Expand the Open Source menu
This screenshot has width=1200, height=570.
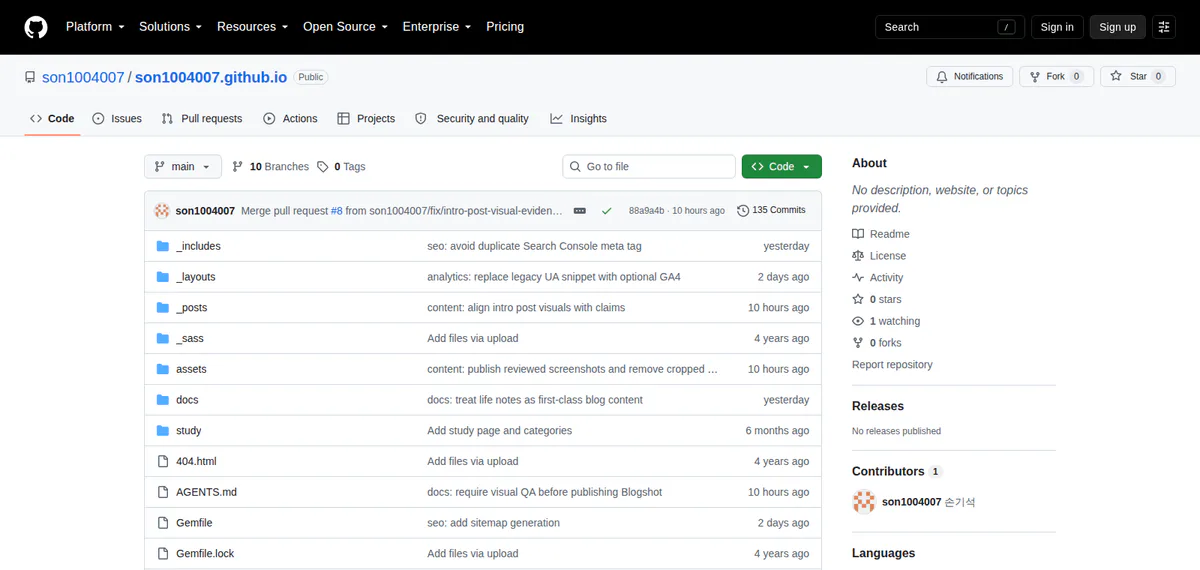click(346, 27)
